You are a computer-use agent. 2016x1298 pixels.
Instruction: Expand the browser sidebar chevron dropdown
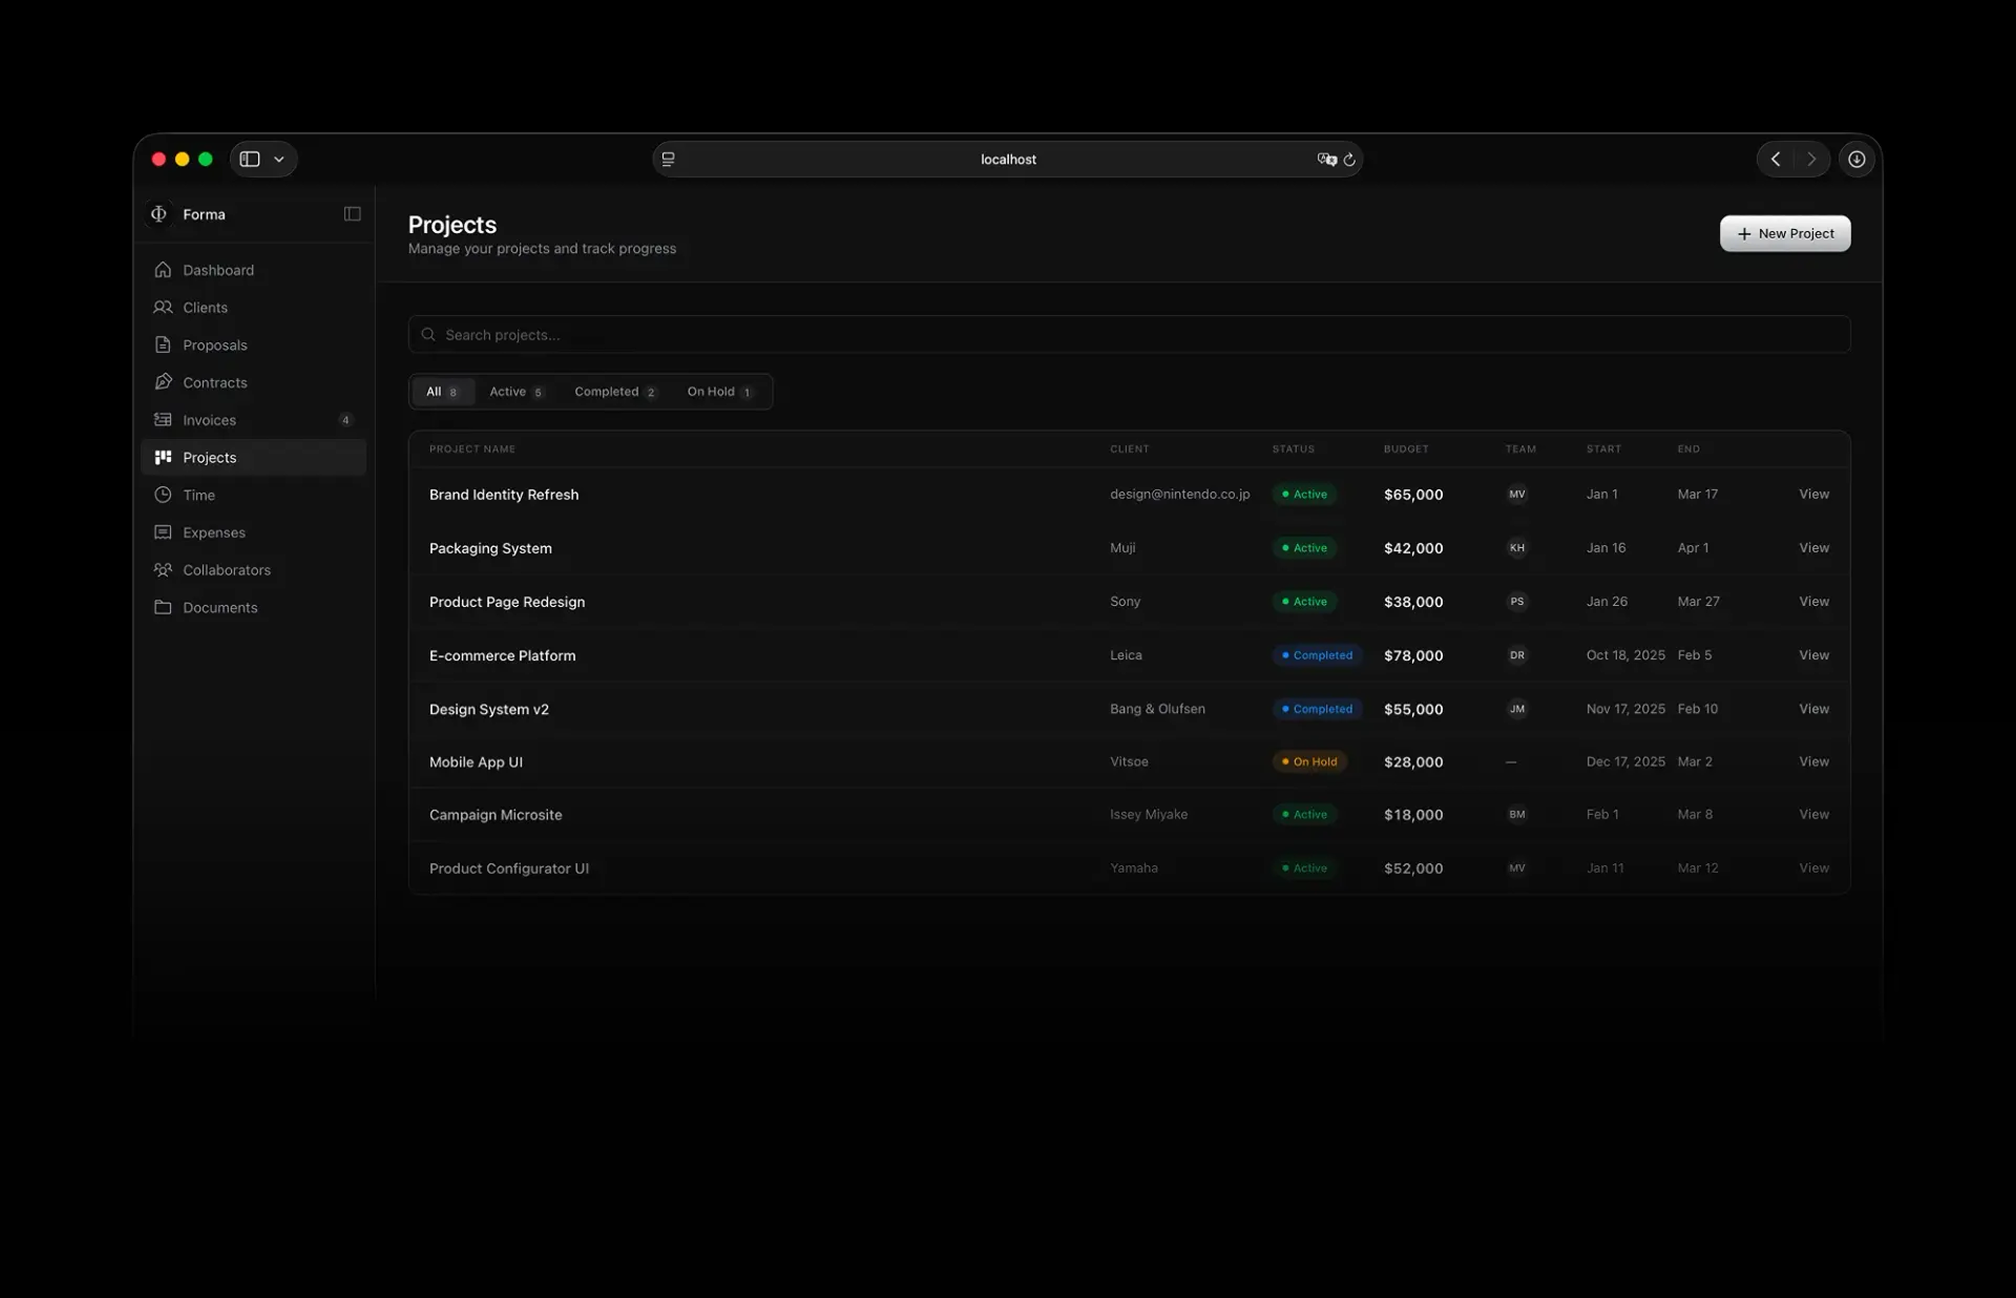[x=279, y=159]
